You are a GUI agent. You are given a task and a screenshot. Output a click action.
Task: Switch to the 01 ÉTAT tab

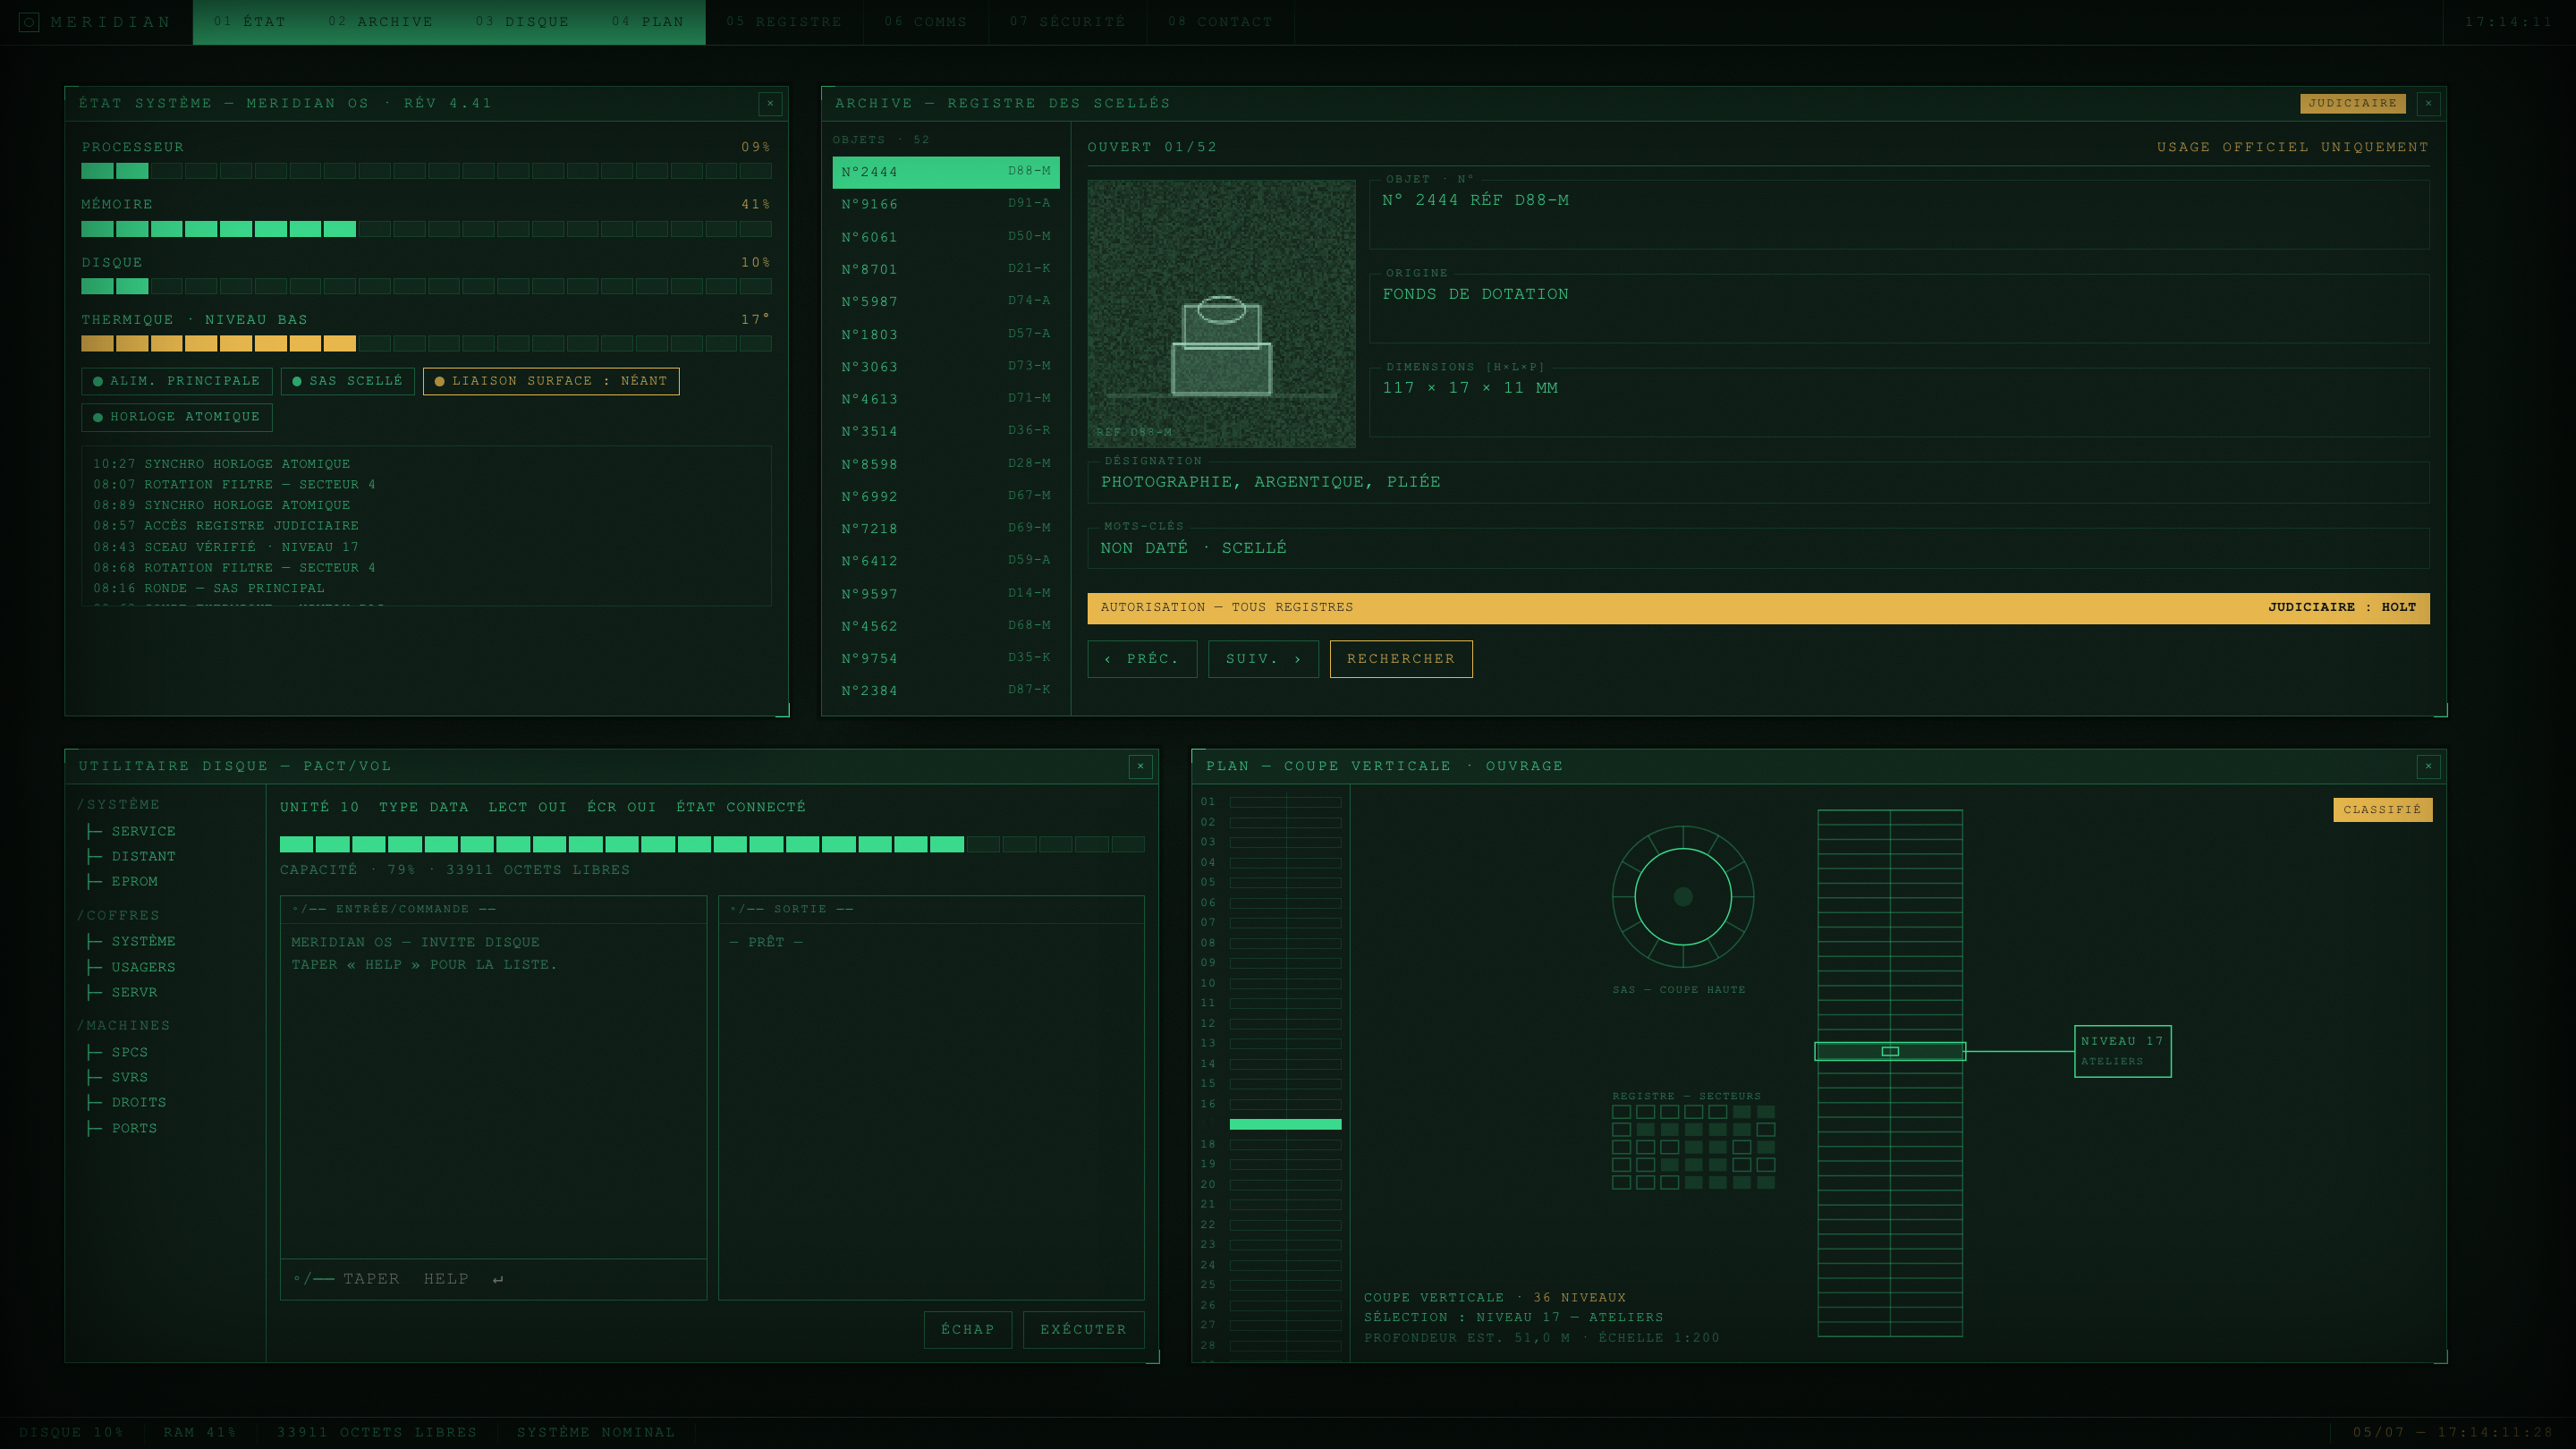249,22
